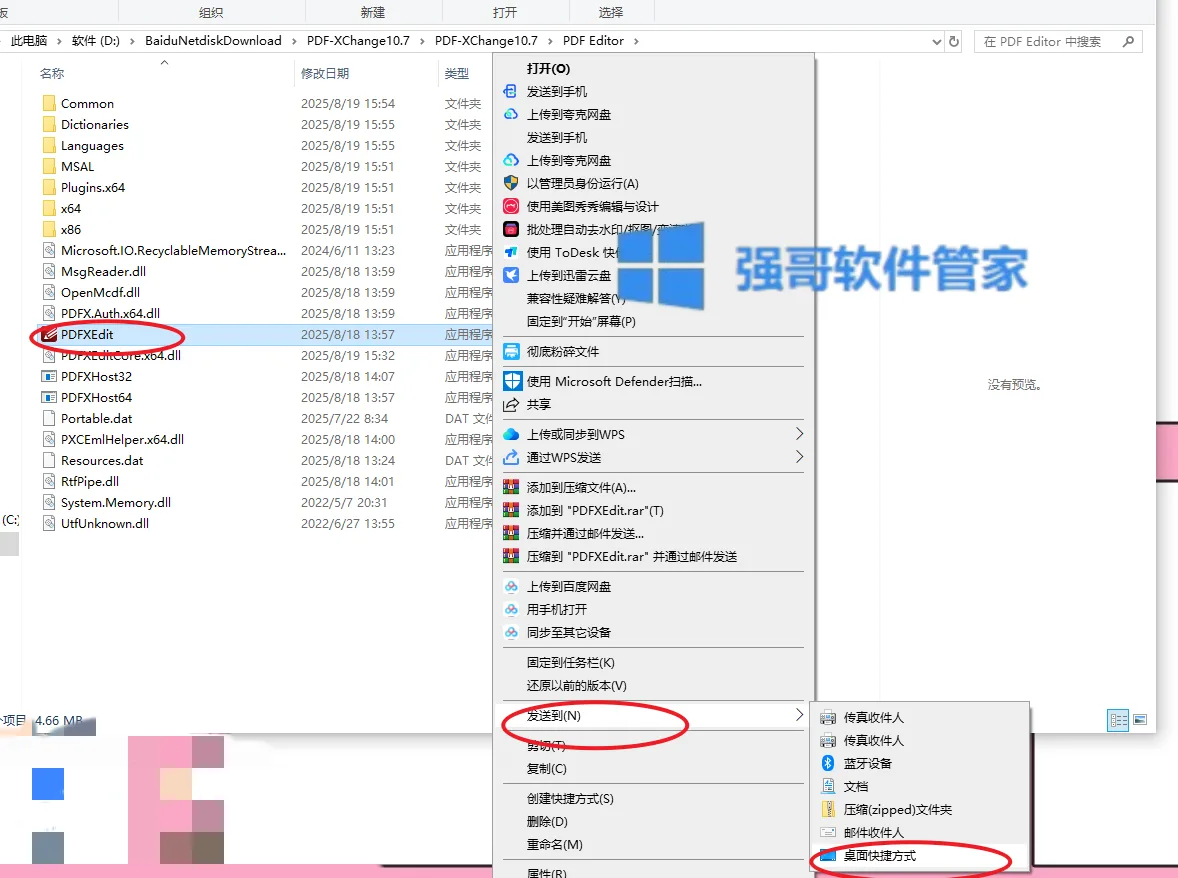Viewport: 1178px width, 878px height.
Task: Open the address bar history dropdown arrow
Action: coord(937,42)
